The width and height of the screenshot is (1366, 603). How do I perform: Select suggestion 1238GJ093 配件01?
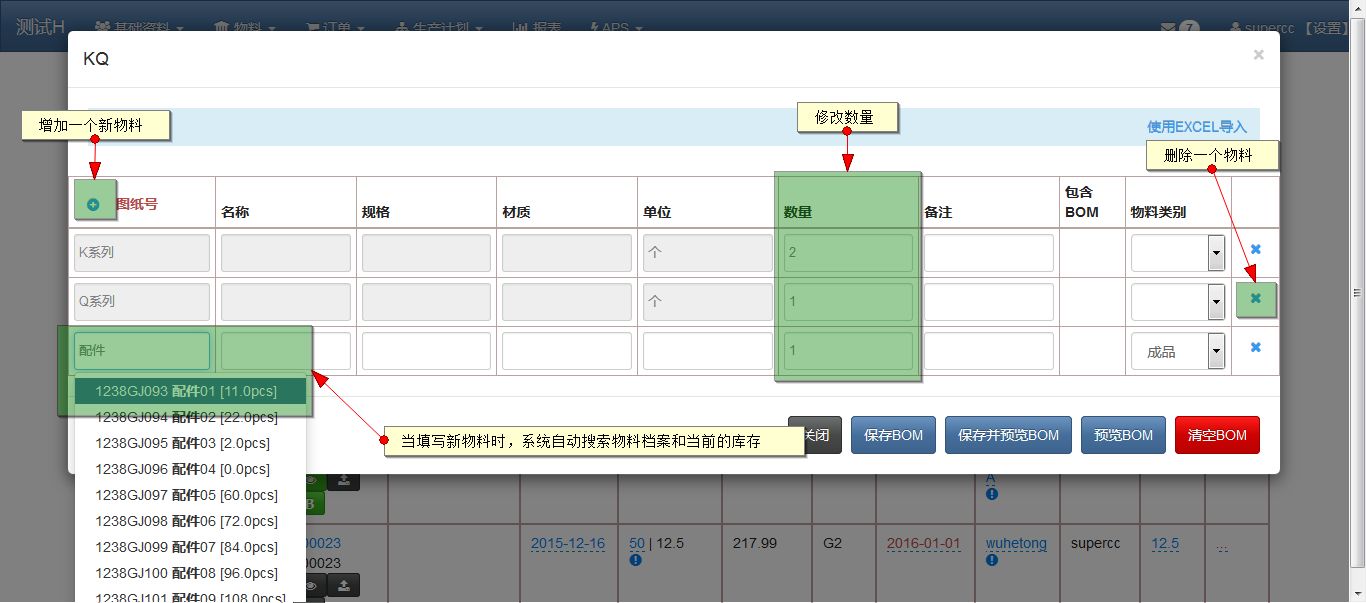pos(186,391)
